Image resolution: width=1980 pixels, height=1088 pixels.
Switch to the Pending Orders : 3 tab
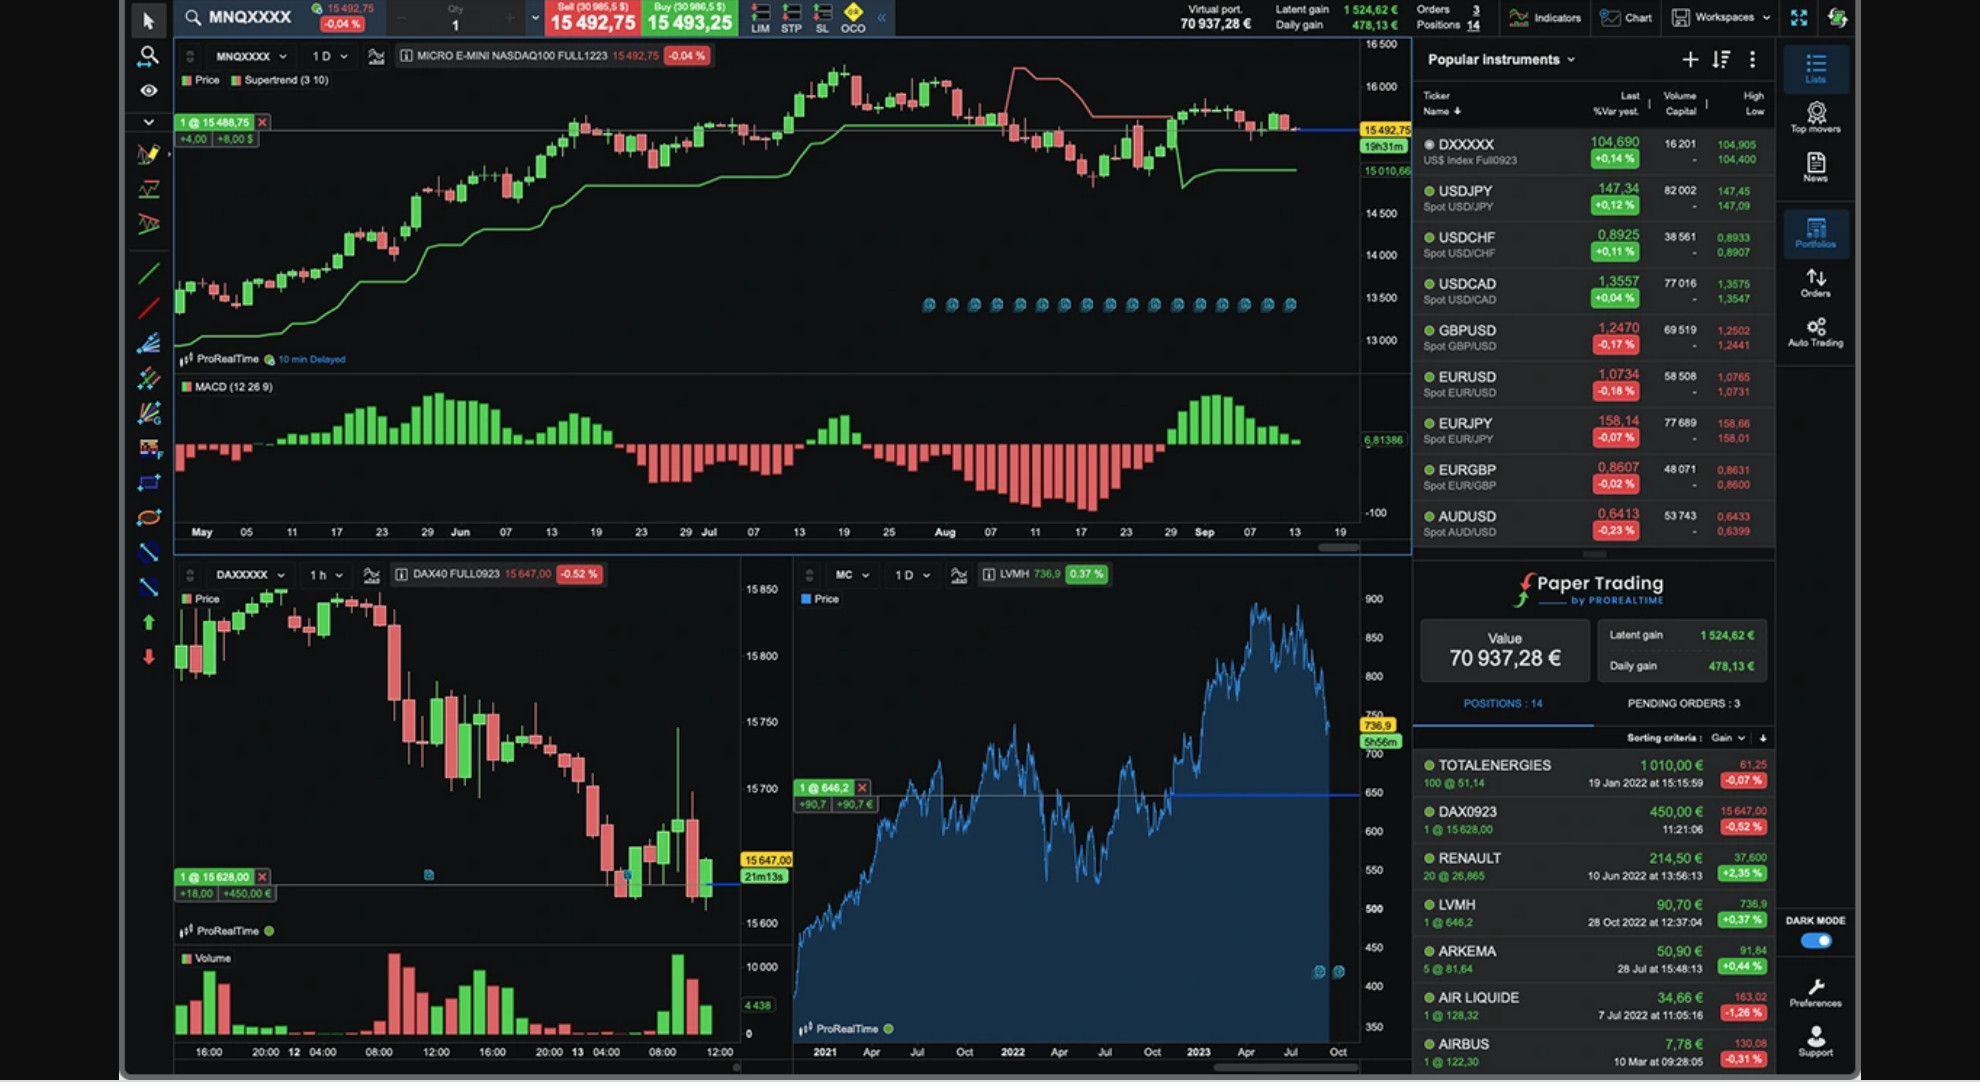point(1683,704)
